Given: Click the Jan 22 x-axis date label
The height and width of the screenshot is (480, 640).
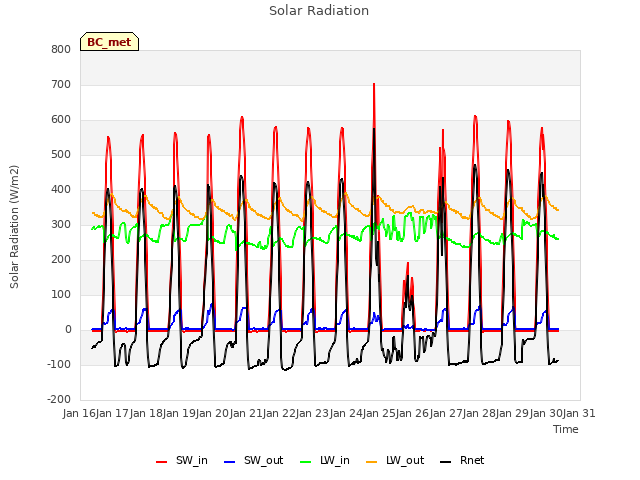Looking at the screenshot, I should tap(279, 413).
